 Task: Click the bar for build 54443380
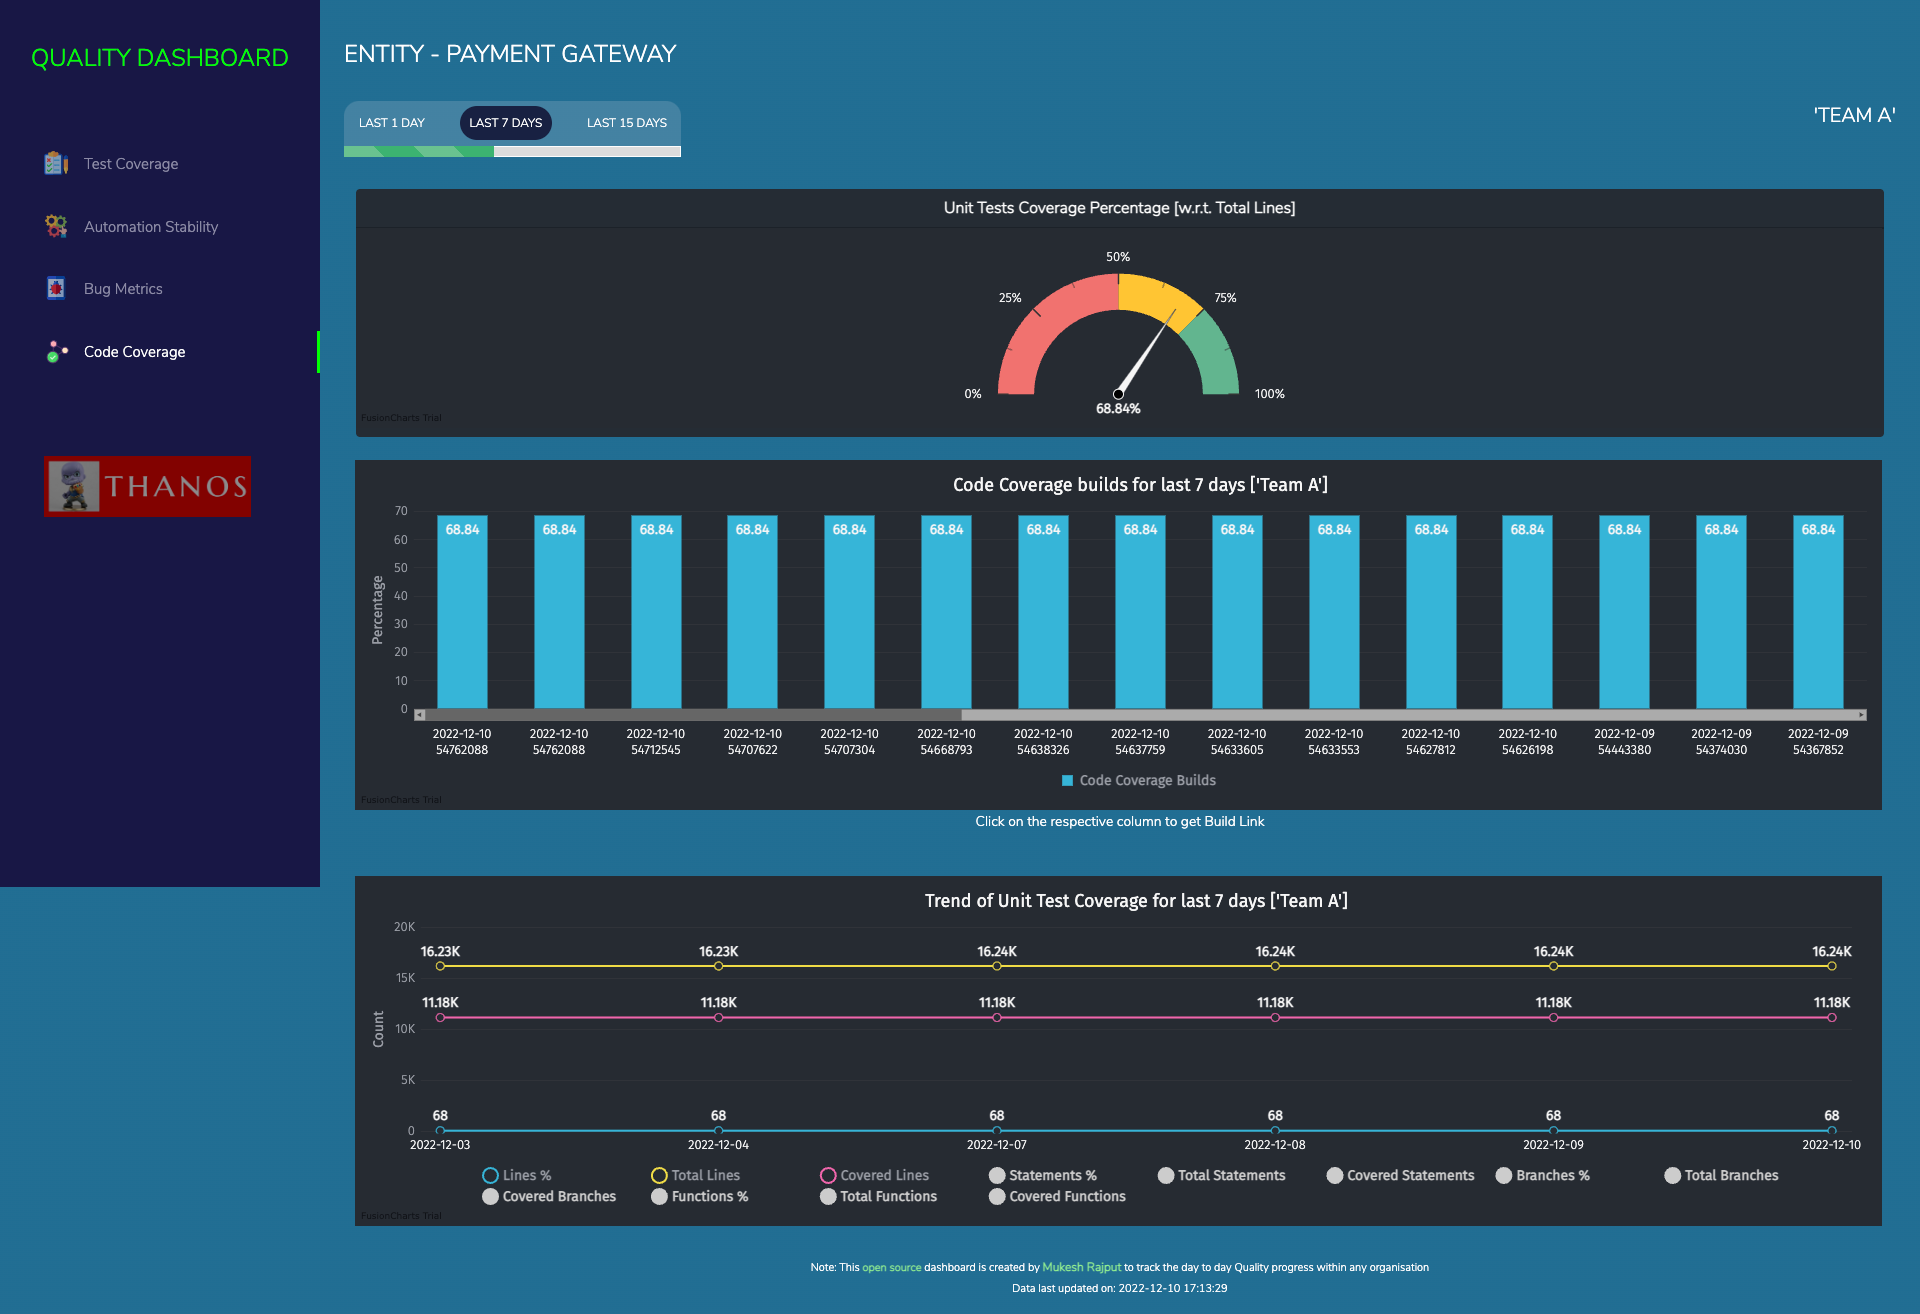tap(1624, 612)
